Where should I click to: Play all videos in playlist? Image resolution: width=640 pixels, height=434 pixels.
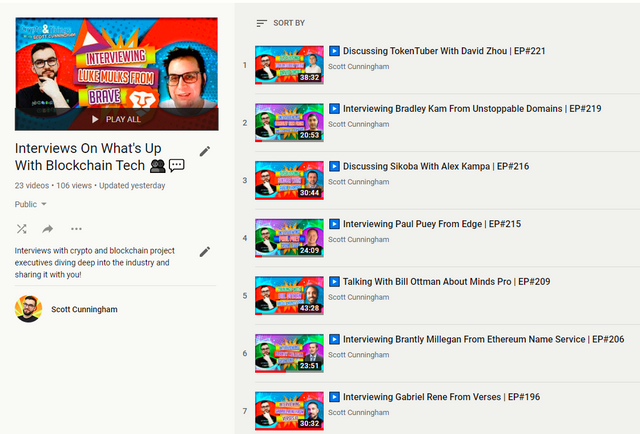click(x=117, y=119)
